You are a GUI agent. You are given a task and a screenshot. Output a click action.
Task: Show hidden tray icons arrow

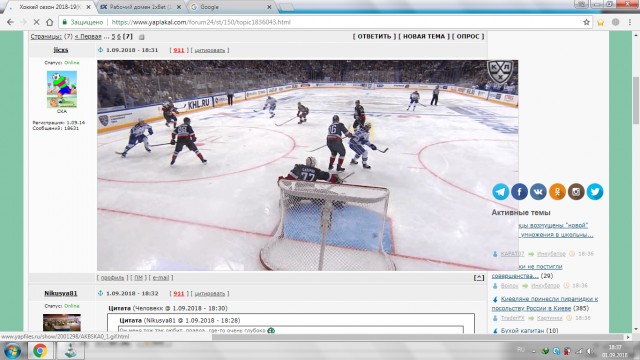533,351
